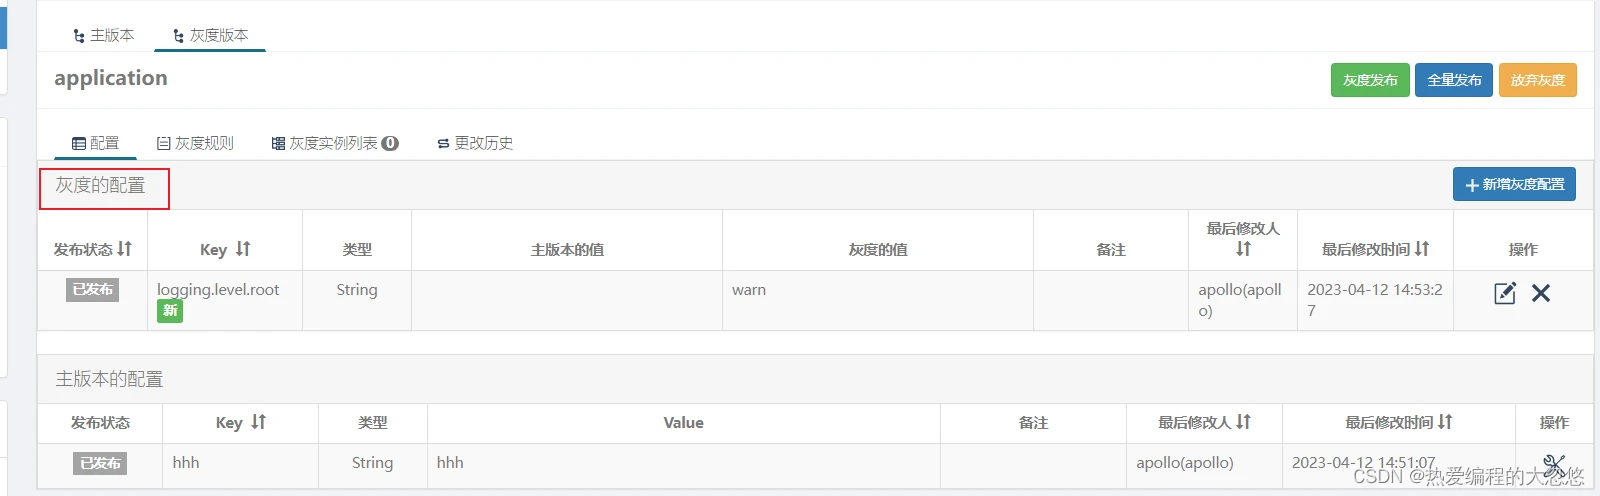Screen dimensions: 1600x496
Task: Sort main version configs by last modifier
Action: click(1243, 422)
